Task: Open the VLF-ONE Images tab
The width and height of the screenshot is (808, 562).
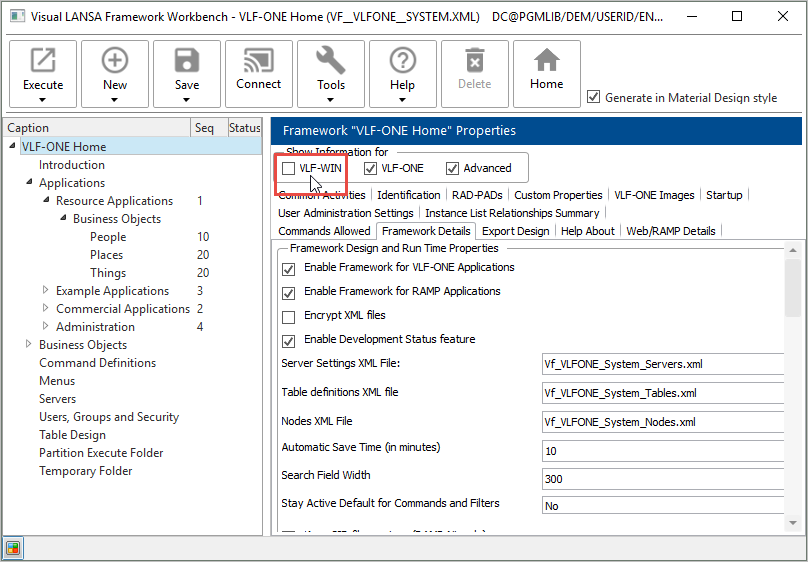Action: click(653, 195)
